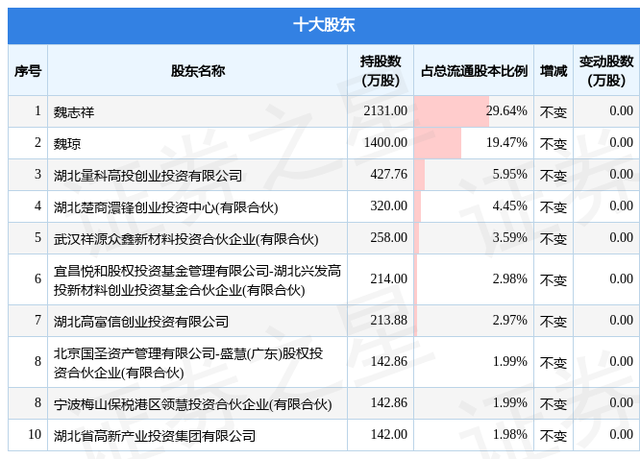
Task: Click the 十大股东 table title
Action: pyautogui.click(x=319, y=23)
